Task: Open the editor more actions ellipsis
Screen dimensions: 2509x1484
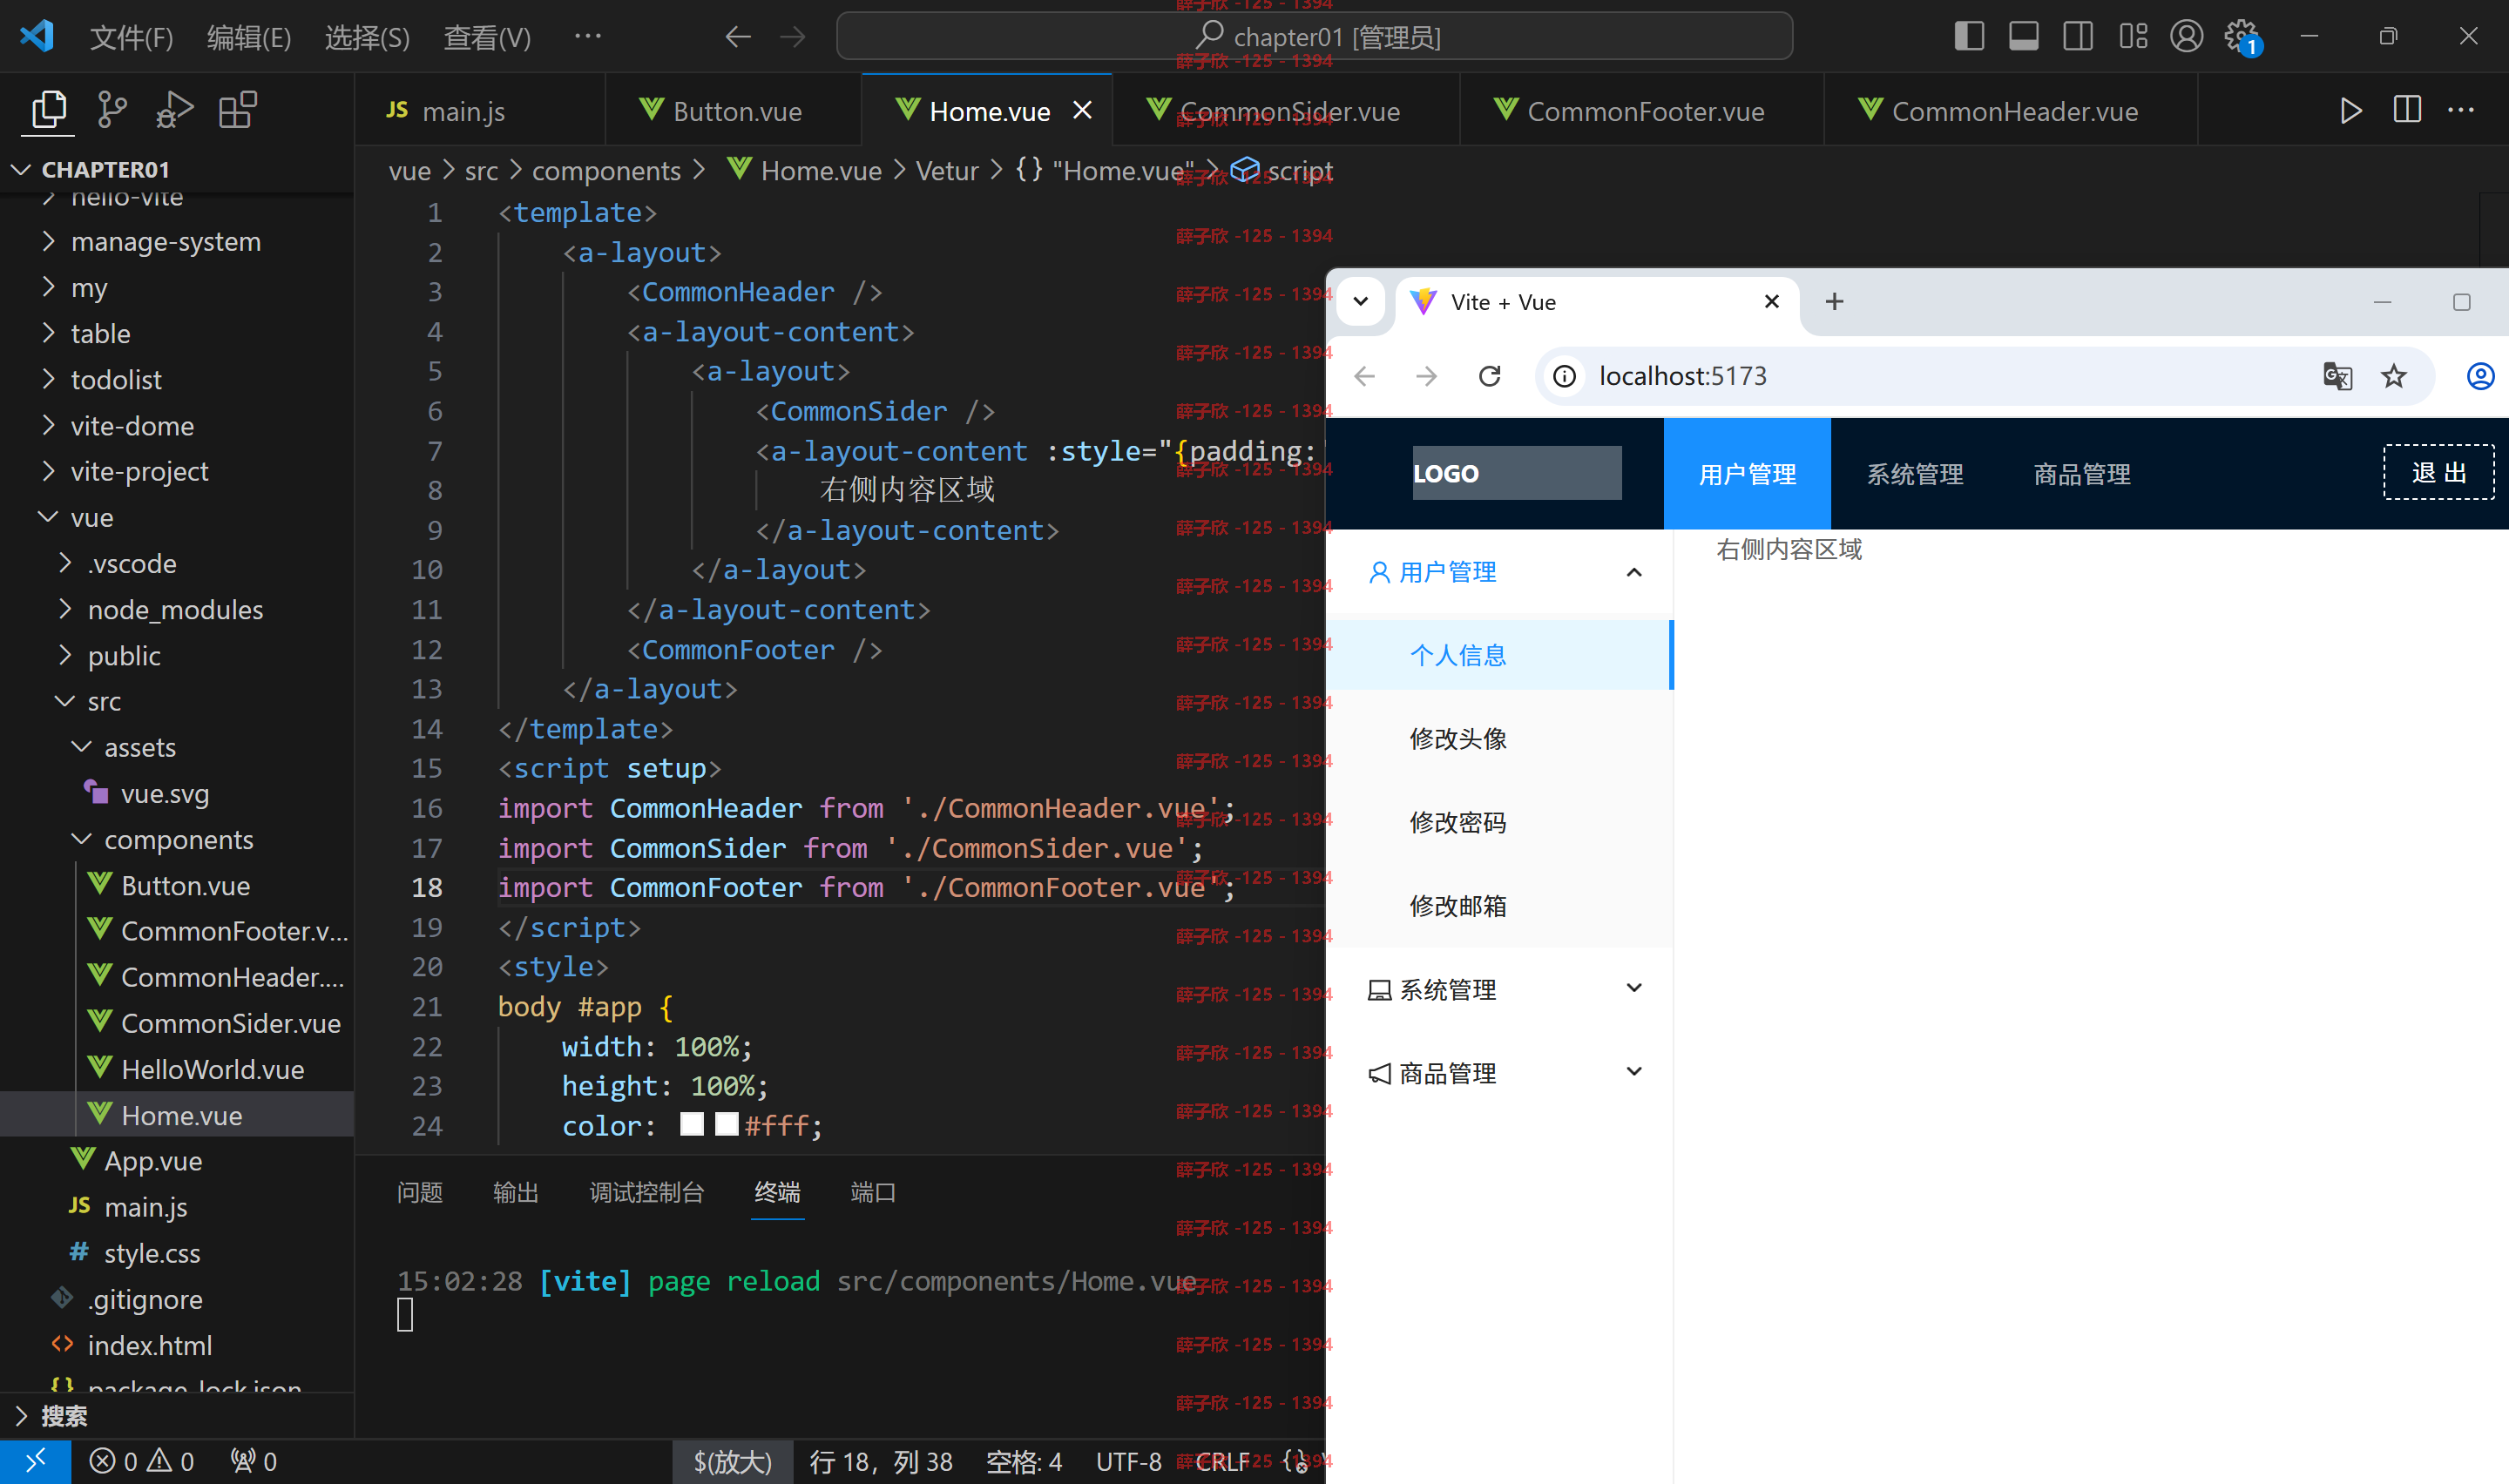Action: (x=2461, y=110)
